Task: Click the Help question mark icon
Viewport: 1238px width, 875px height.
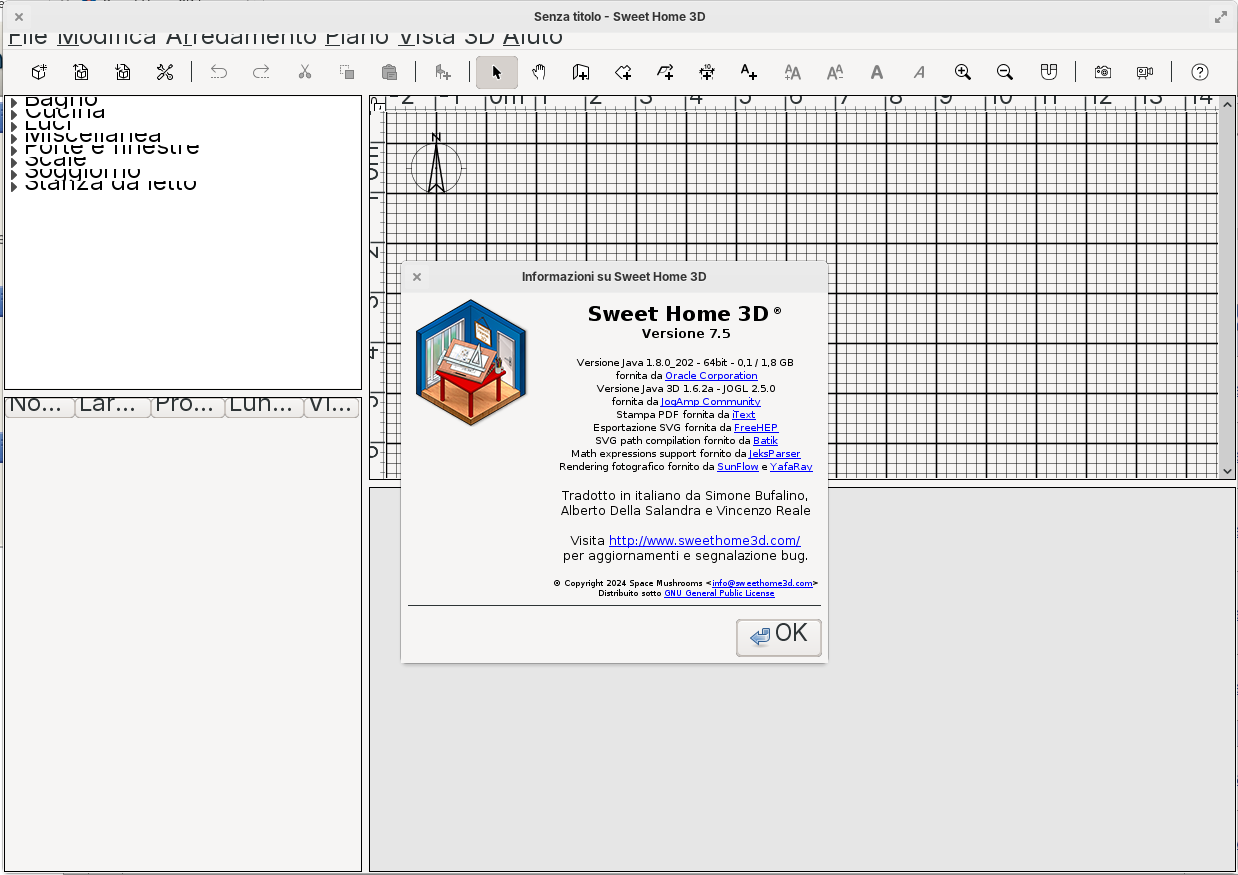Action: click(1200, 72)
